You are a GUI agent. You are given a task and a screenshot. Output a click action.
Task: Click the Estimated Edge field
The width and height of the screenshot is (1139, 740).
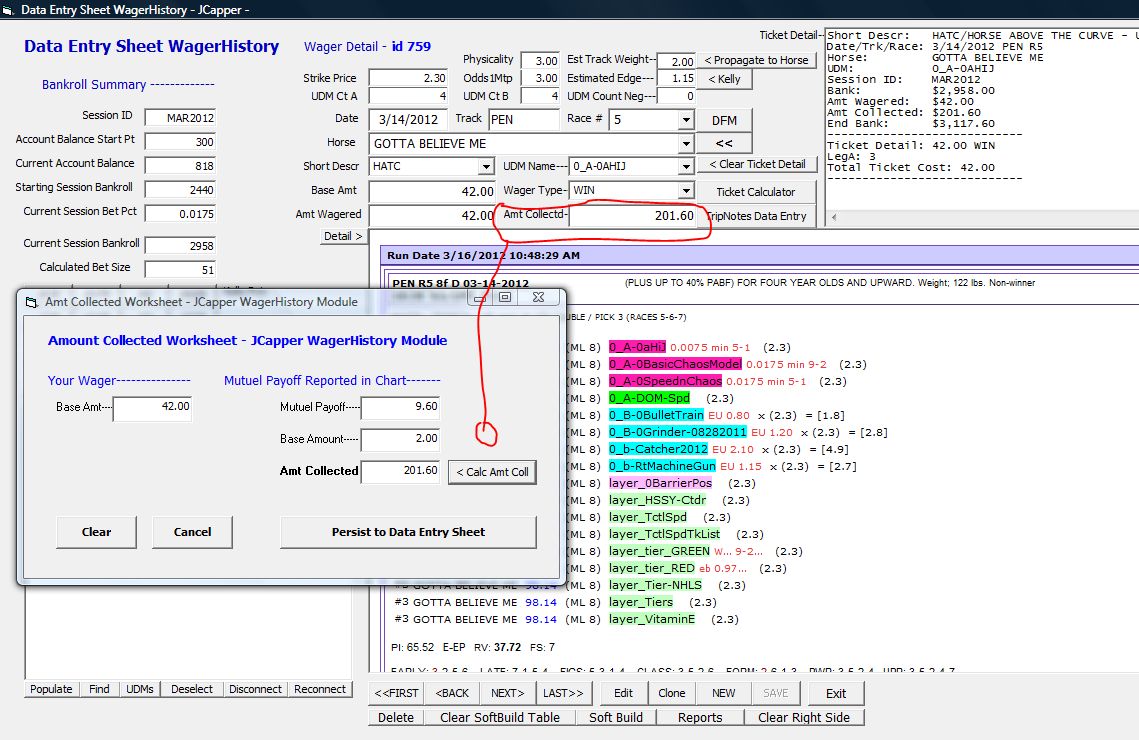pos(676,78)
